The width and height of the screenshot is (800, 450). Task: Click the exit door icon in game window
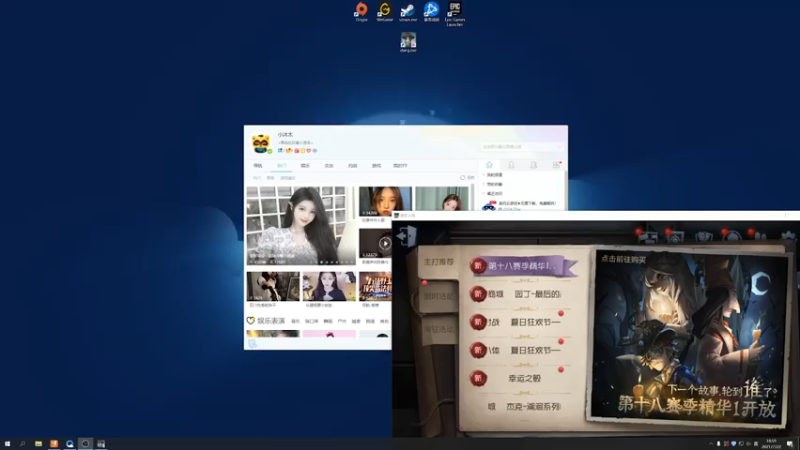click(x=407, y=236)
